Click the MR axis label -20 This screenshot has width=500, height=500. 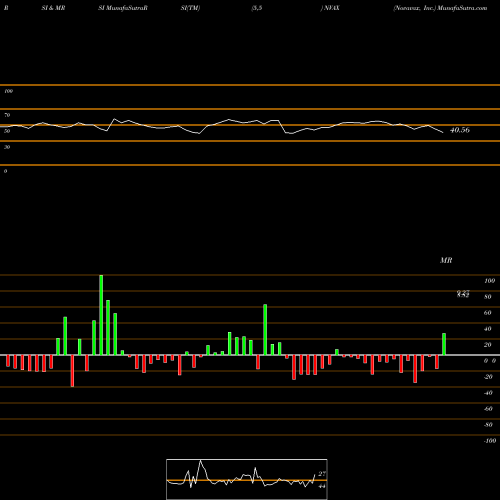(488, 377)
